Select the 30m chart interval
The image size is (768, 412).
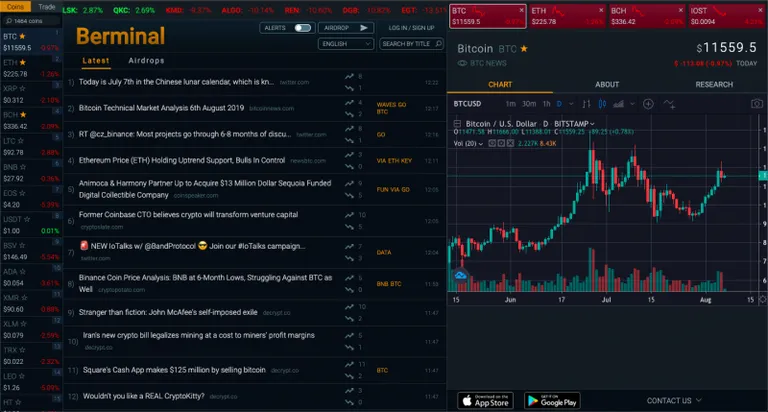point(528,104)
